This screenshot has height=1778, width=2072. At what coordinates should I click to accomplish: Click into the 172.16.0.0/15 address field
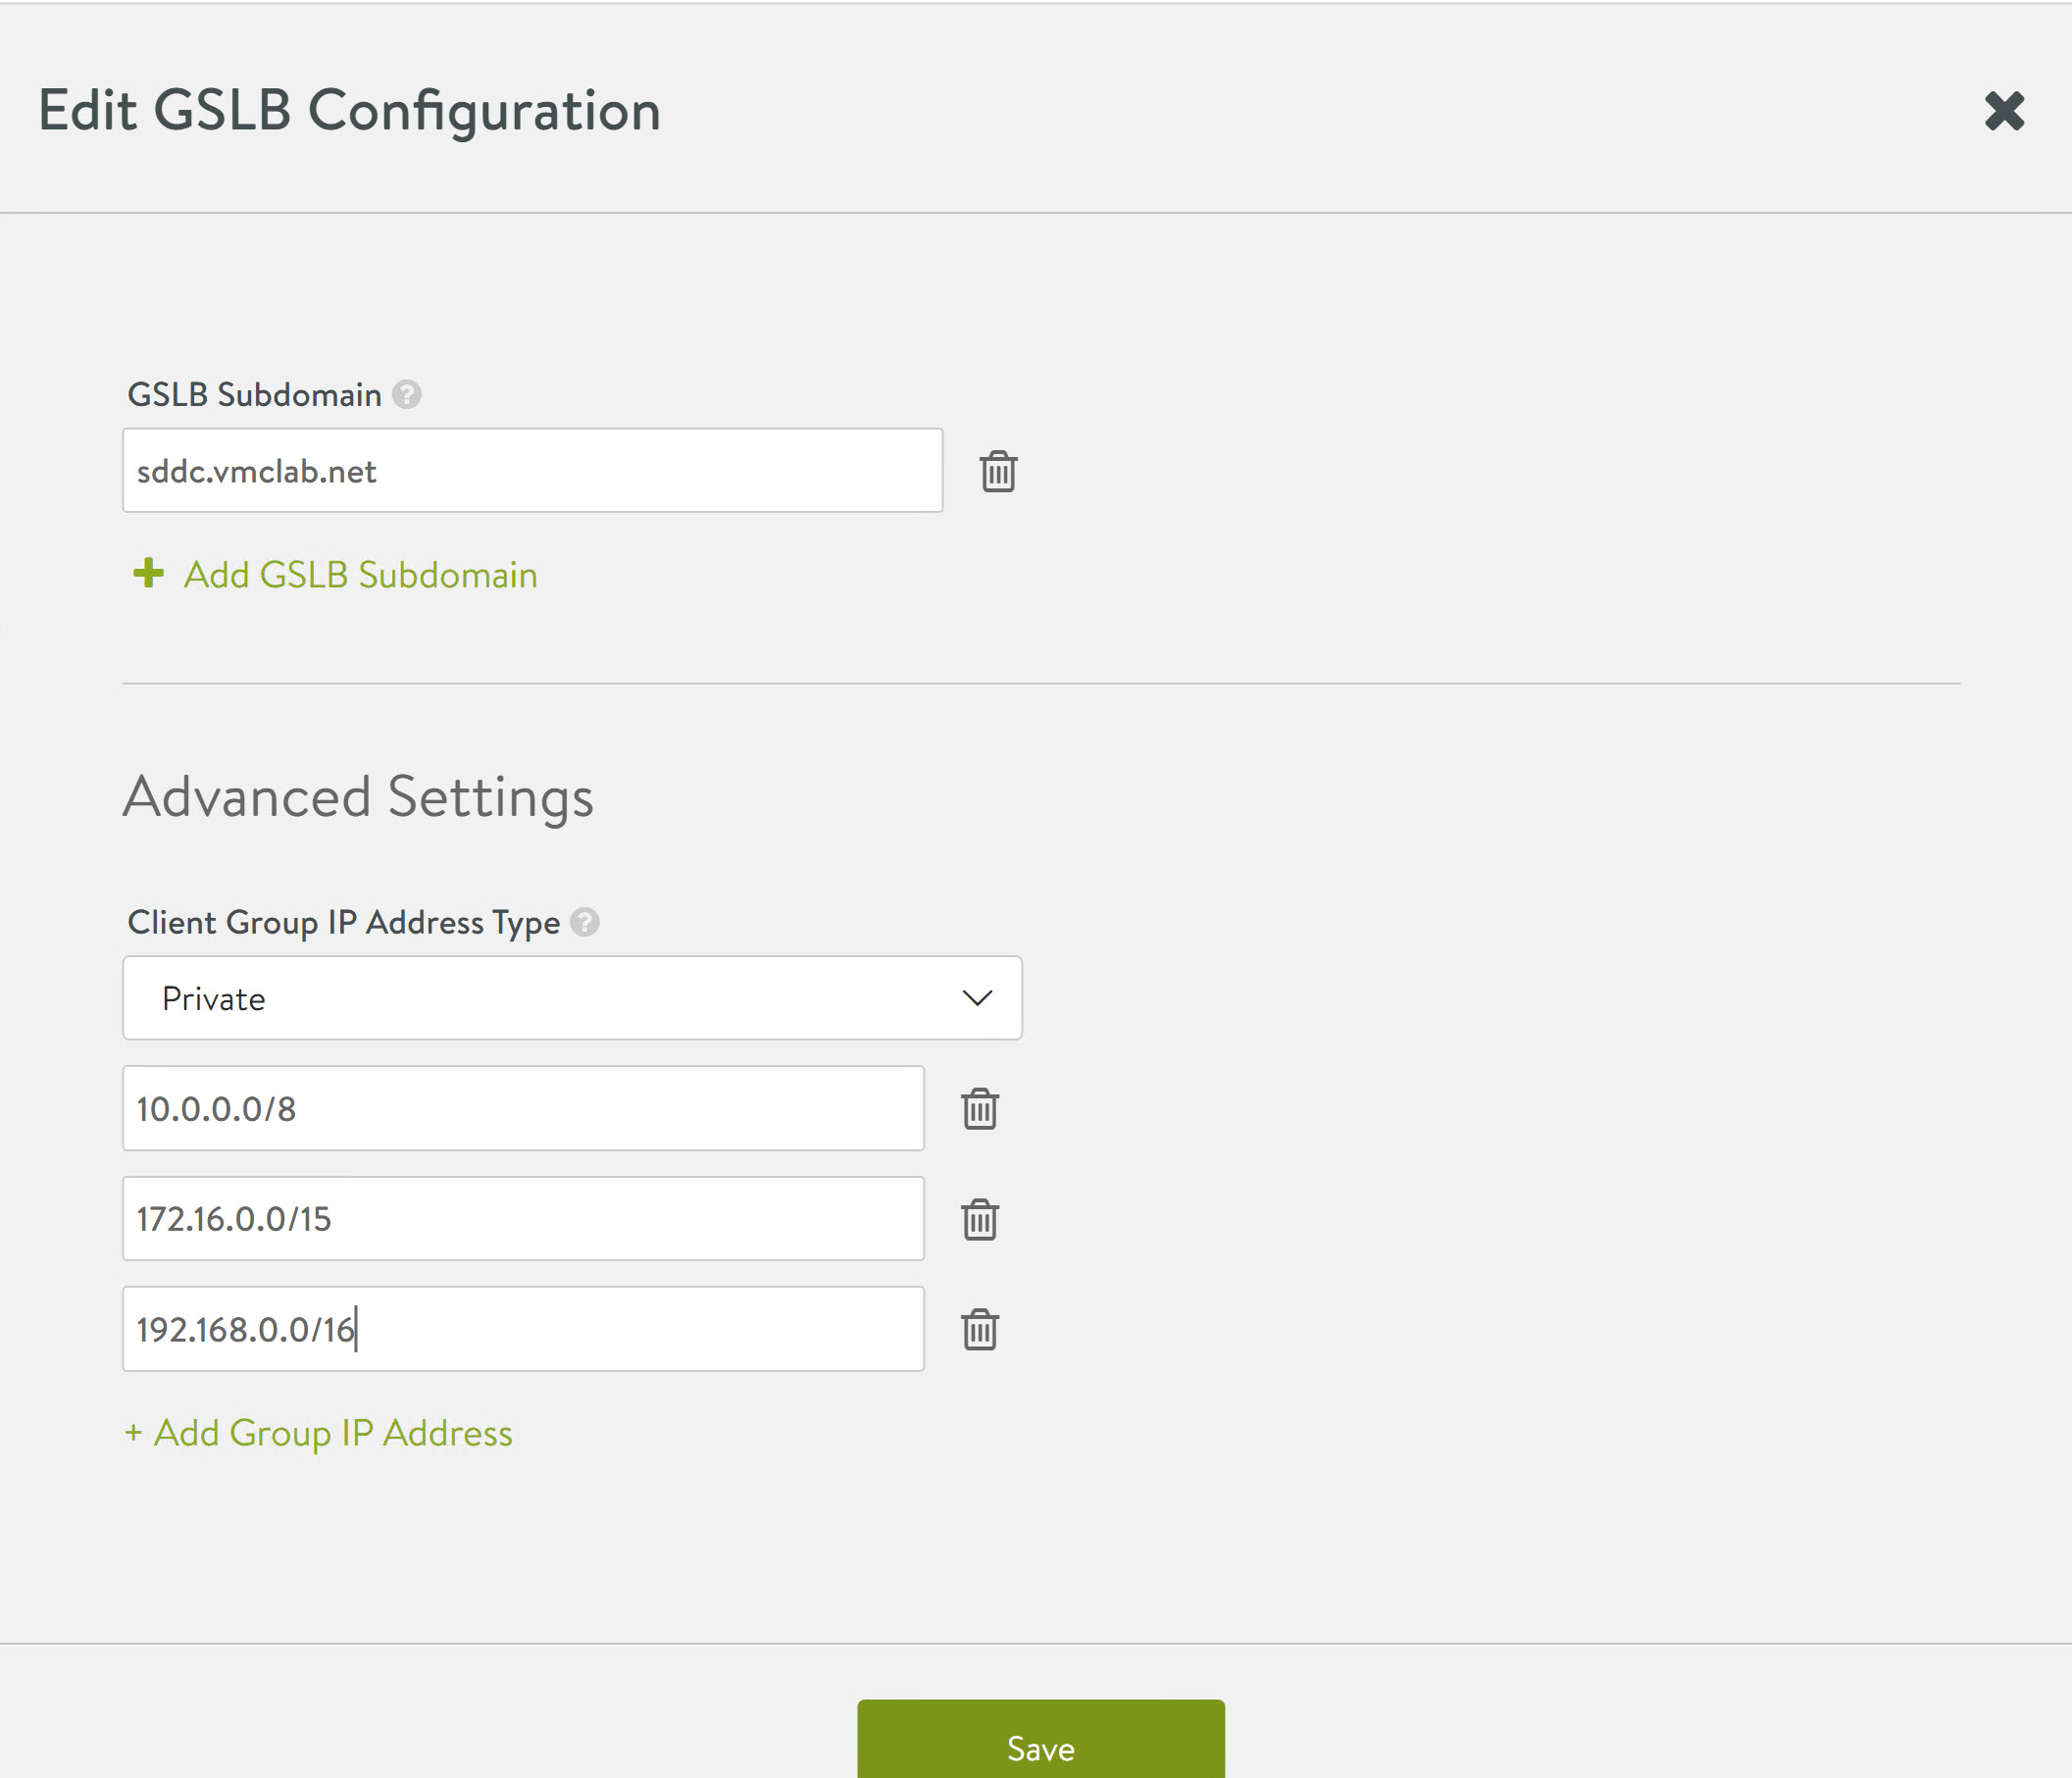click(x=523, y=1219)
